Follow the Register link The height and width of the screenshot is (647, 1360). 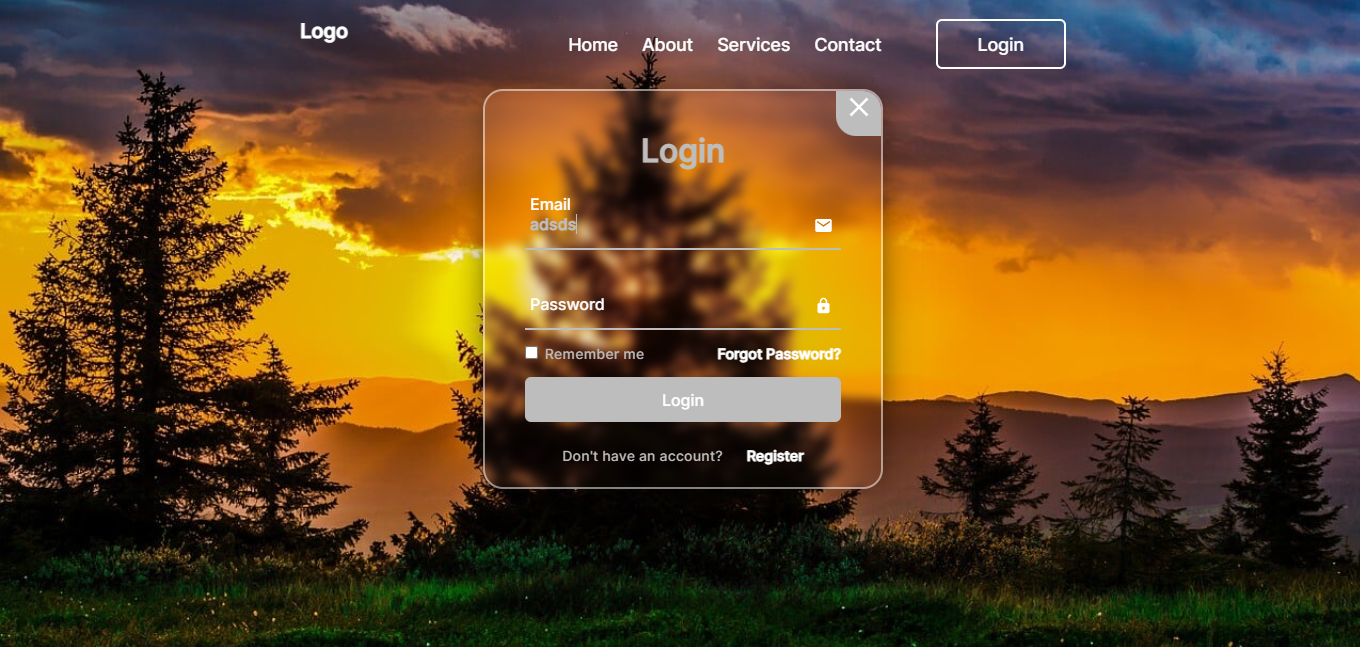click(775, 456)
